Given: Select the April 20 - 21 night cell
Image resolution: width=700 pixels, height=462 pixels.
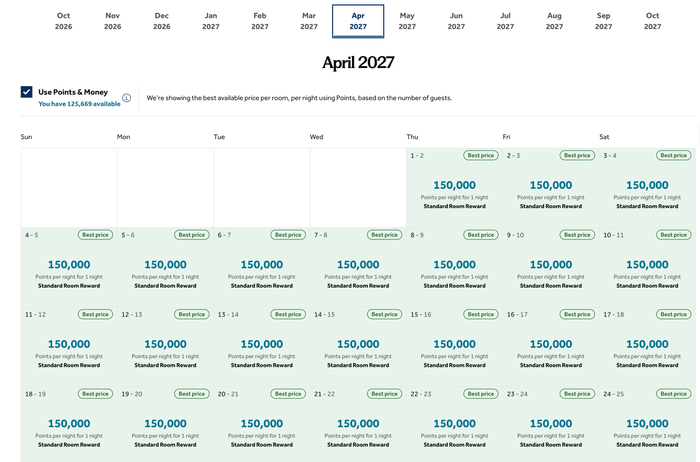Looking at the screenshot, I should (x=262, y=424).
